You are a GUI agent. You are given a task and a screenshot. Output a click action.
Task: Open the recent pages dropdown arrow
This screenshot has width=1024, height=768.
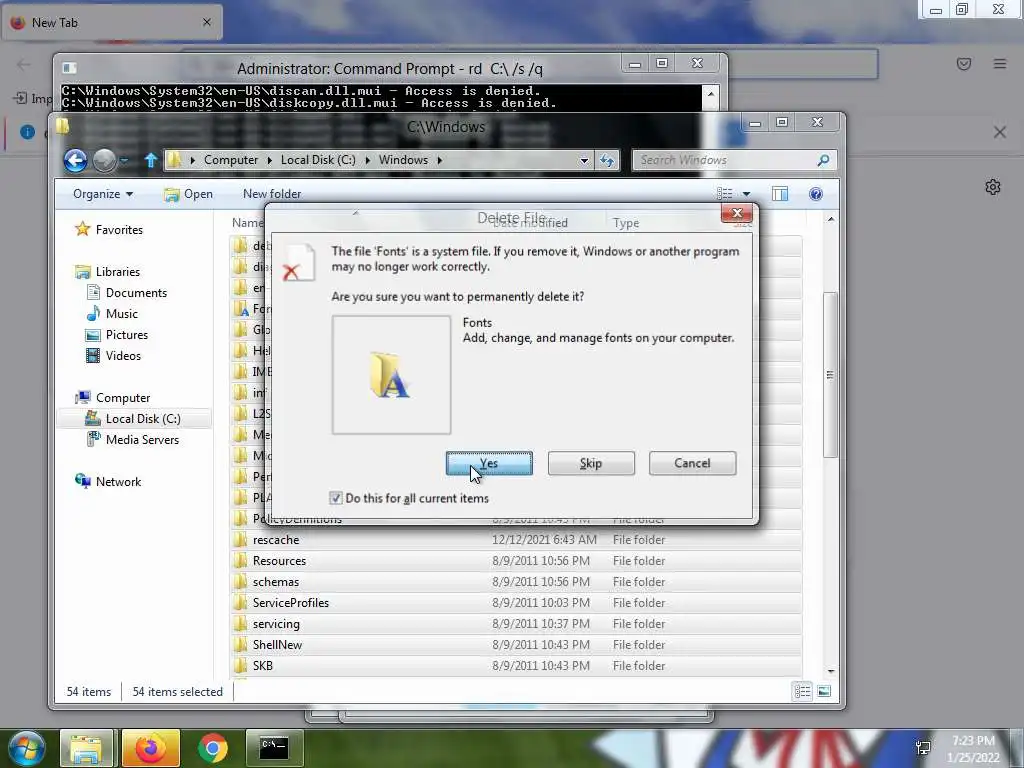[124, 161]
